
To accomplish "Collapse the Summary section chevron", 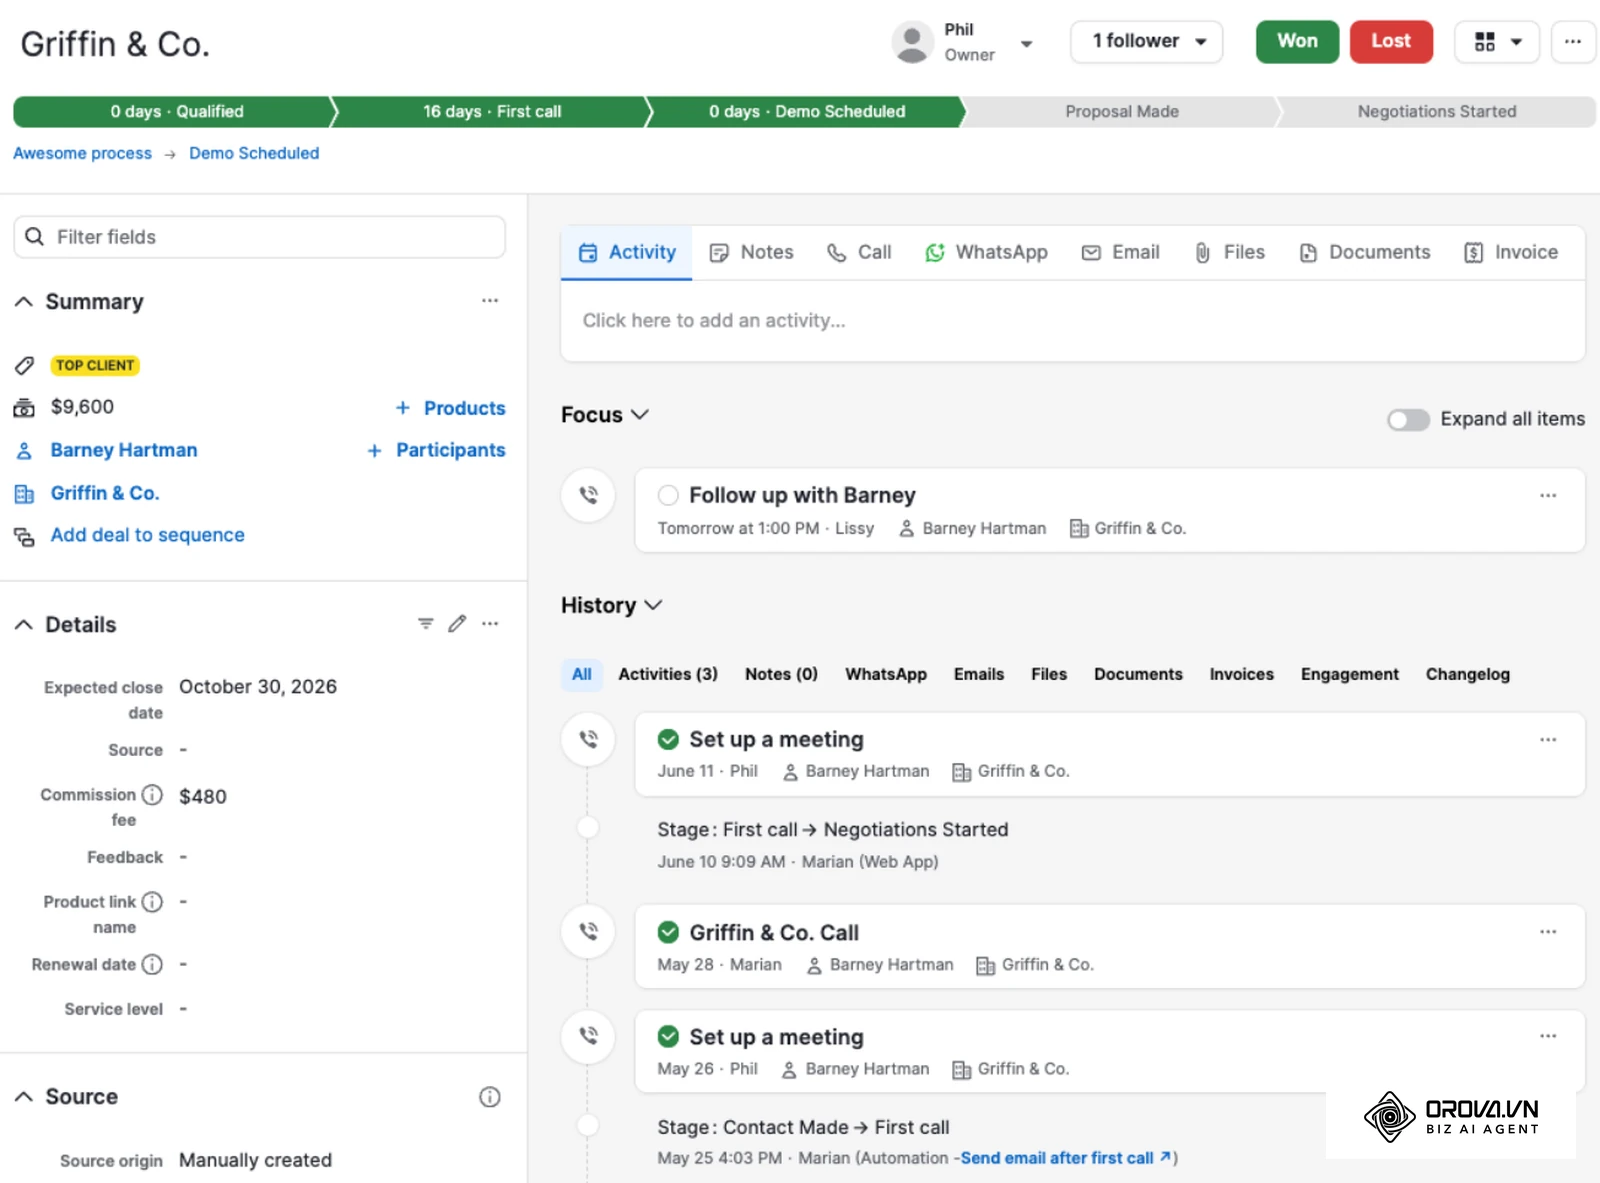I will pos(24,301).
